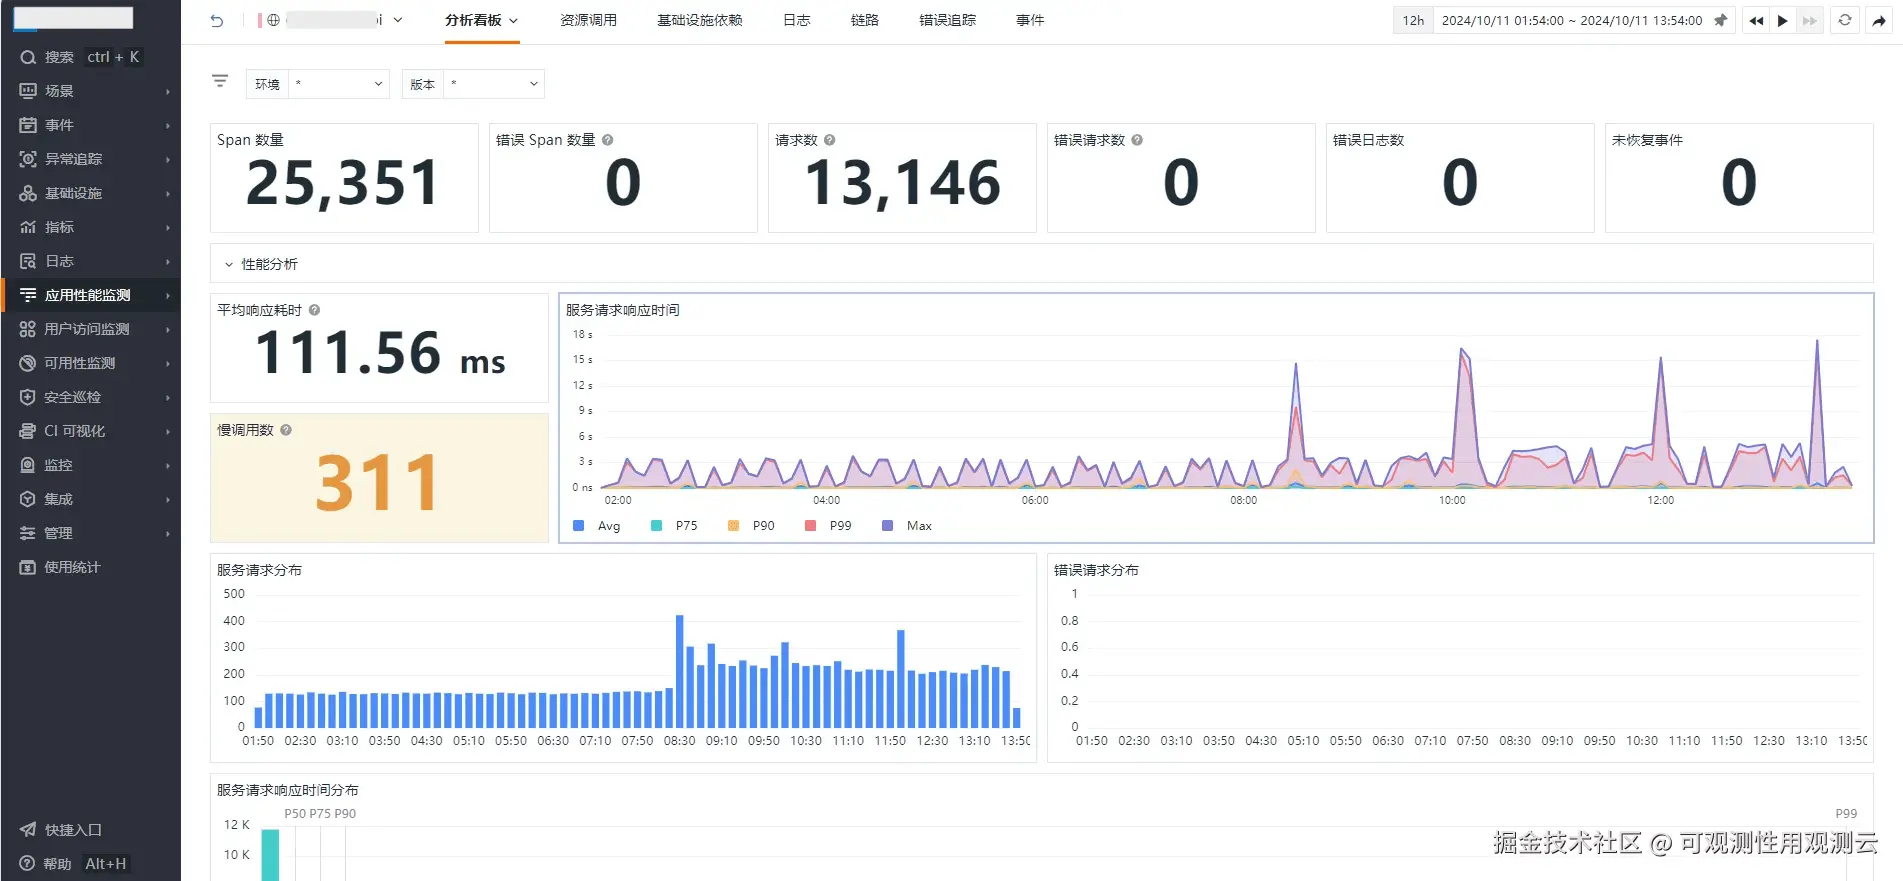Click the back arrow icon in top bar
1903x881 pixels.
point(217,20)
